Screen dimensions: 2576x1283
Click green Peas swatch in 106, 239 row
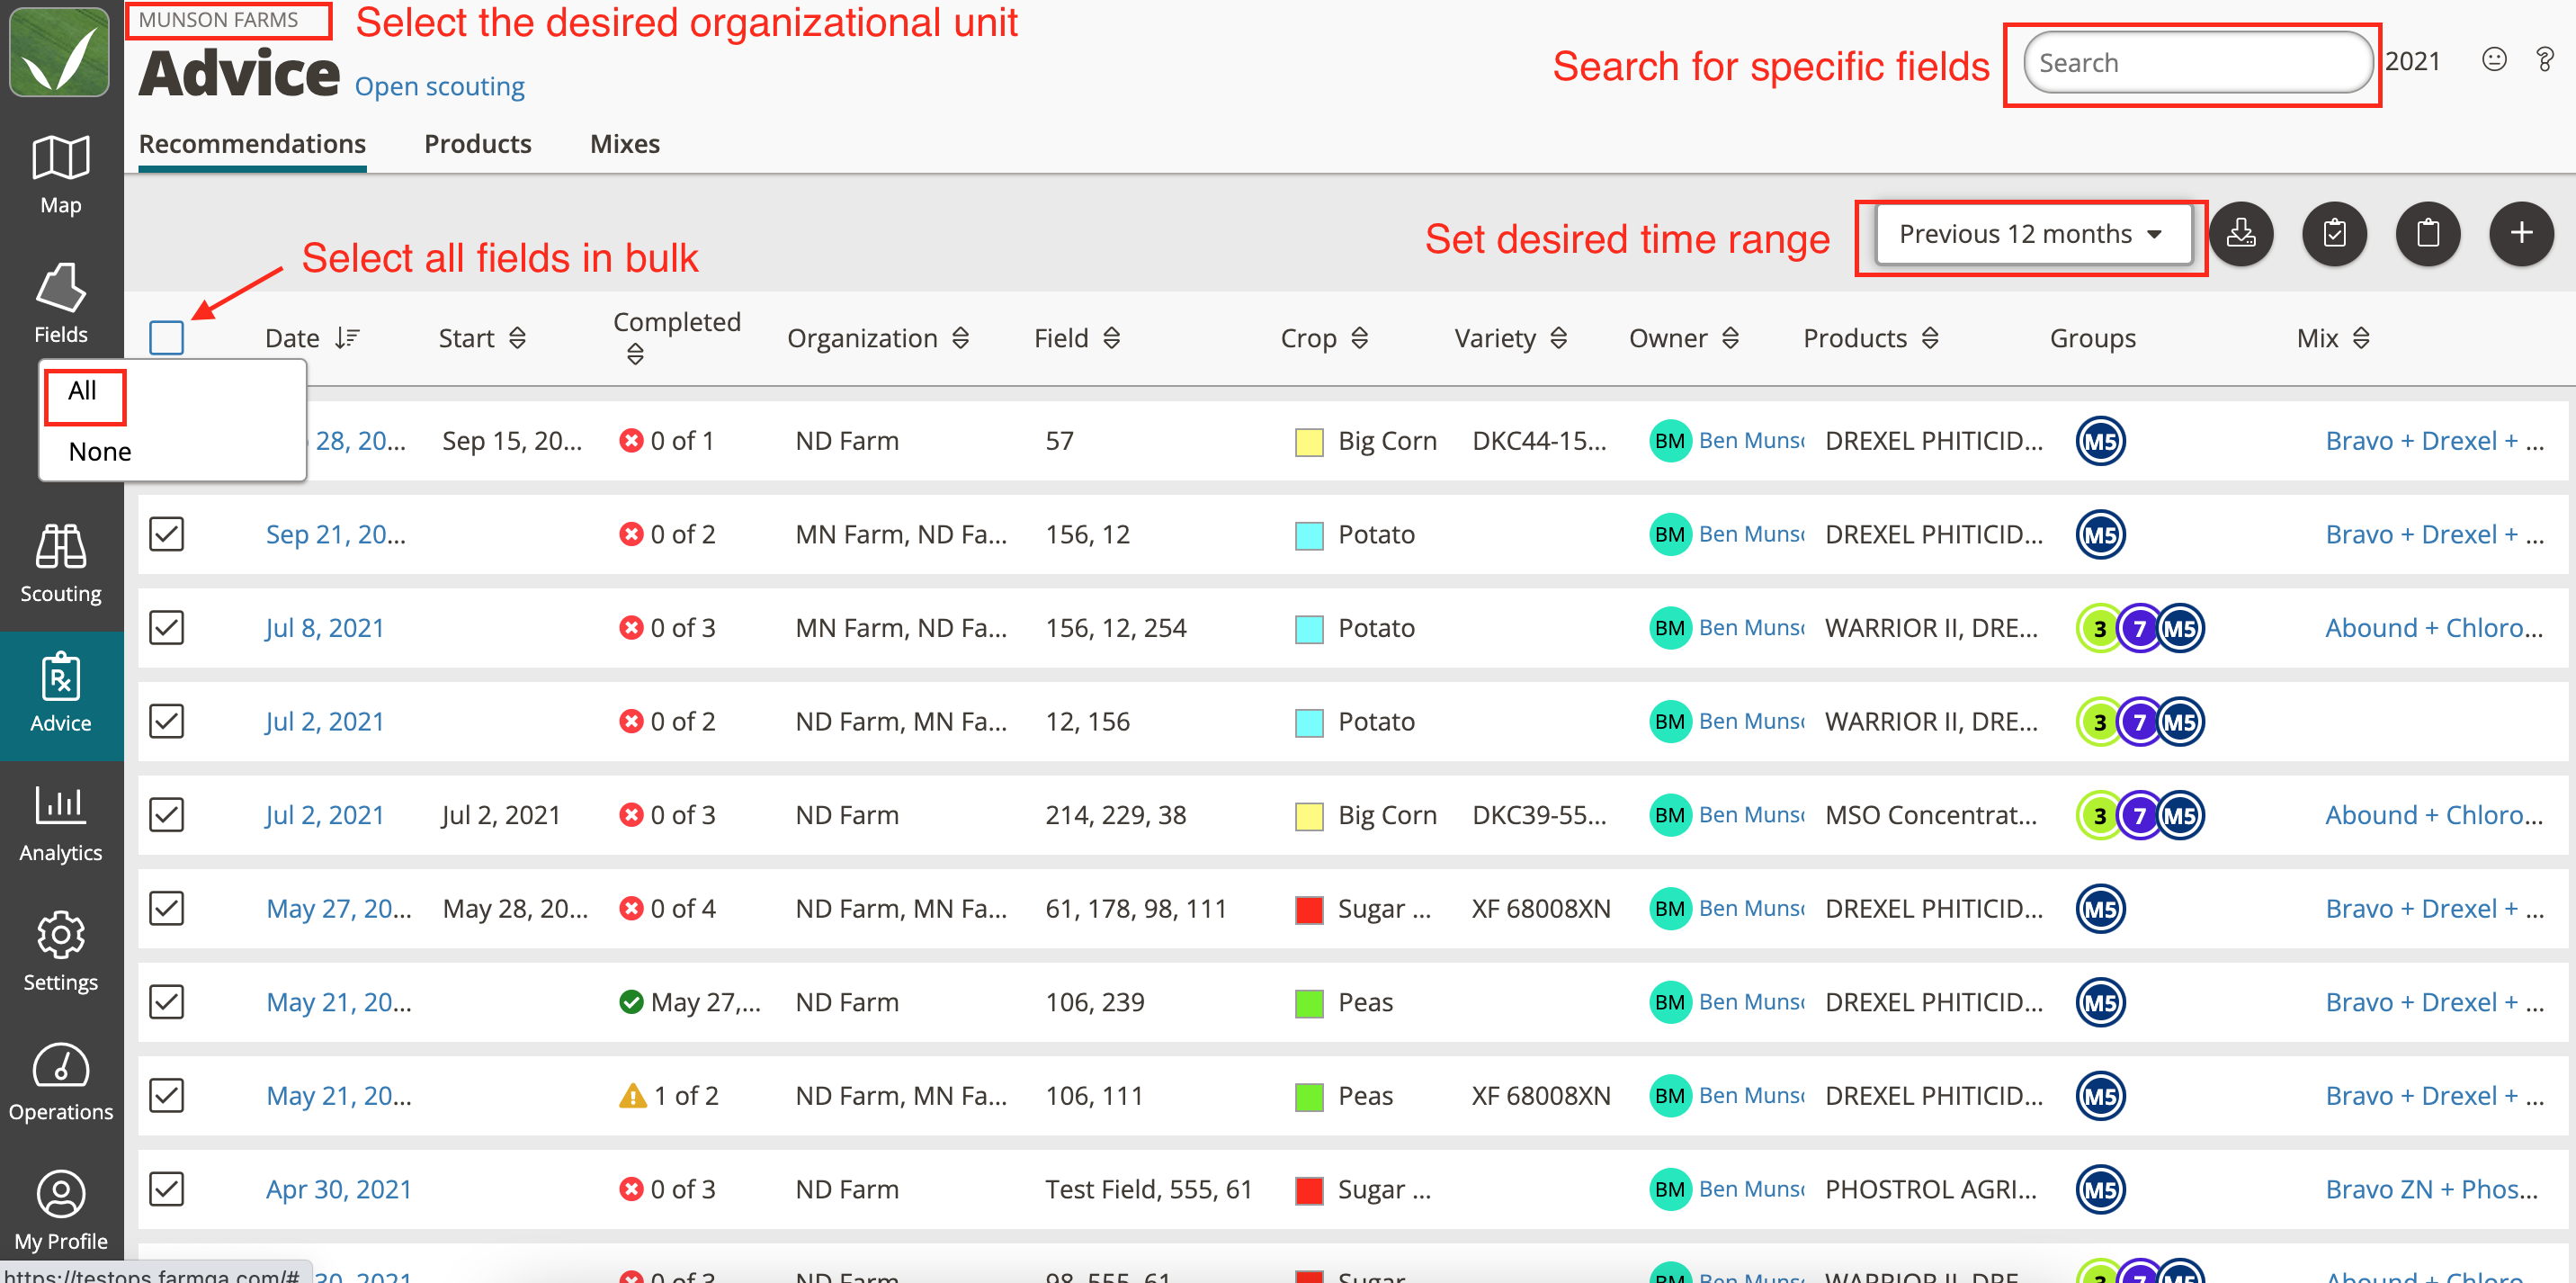(x=1308, y=1003)
